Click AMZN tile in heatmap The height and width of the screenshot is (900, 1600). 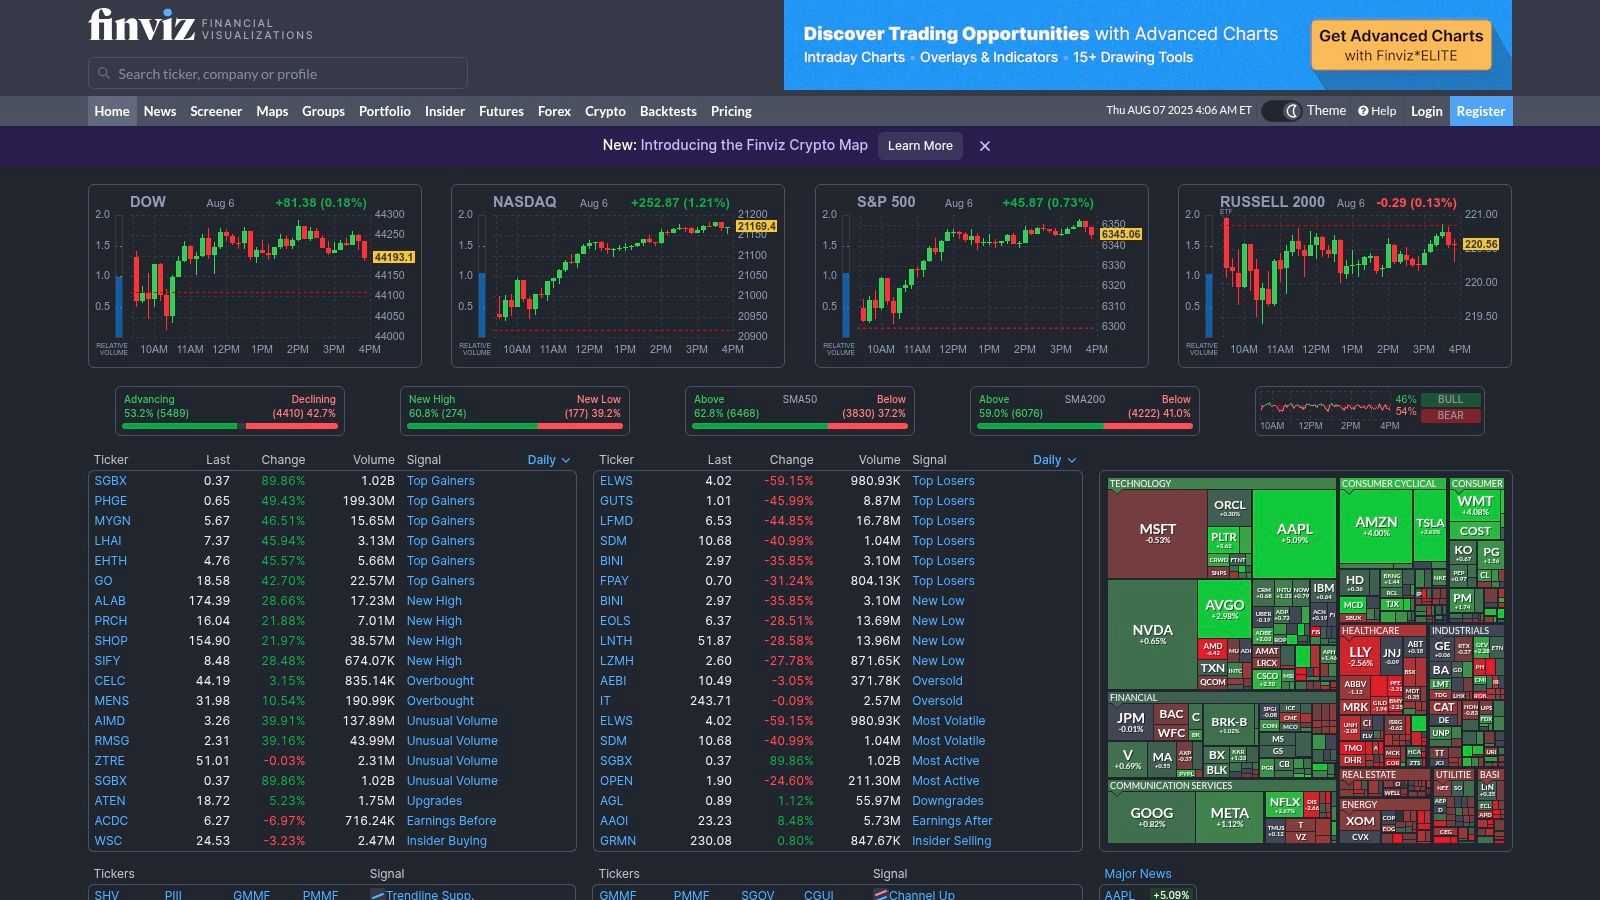click(1376, 526)
